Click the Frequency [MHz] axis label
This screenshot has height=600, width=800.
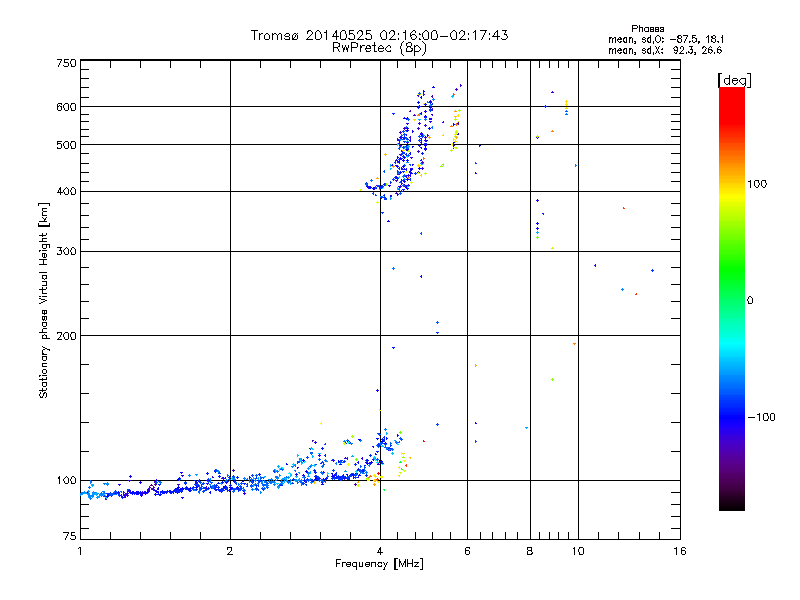pyautogui.click(x=379, y=565)
